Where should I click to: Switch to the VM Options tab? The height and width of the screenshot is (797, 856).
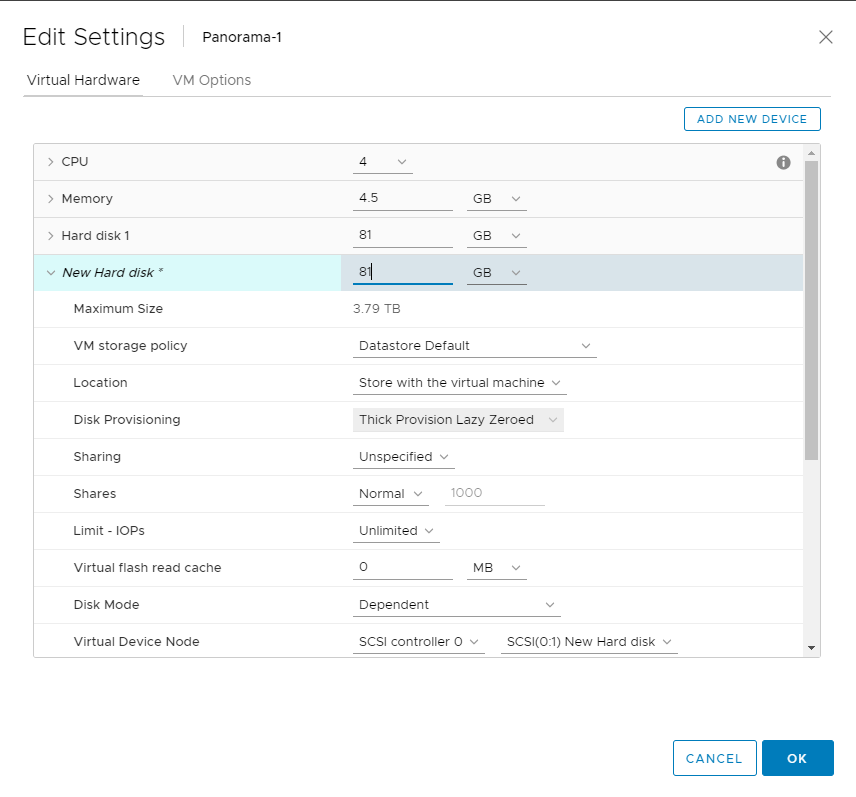tap(211, 80)
